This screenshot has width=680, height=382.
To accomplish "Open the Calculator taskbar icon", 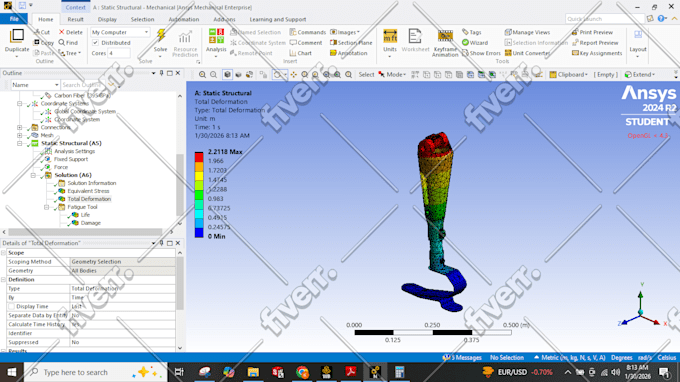I will (x=399, y=372).
